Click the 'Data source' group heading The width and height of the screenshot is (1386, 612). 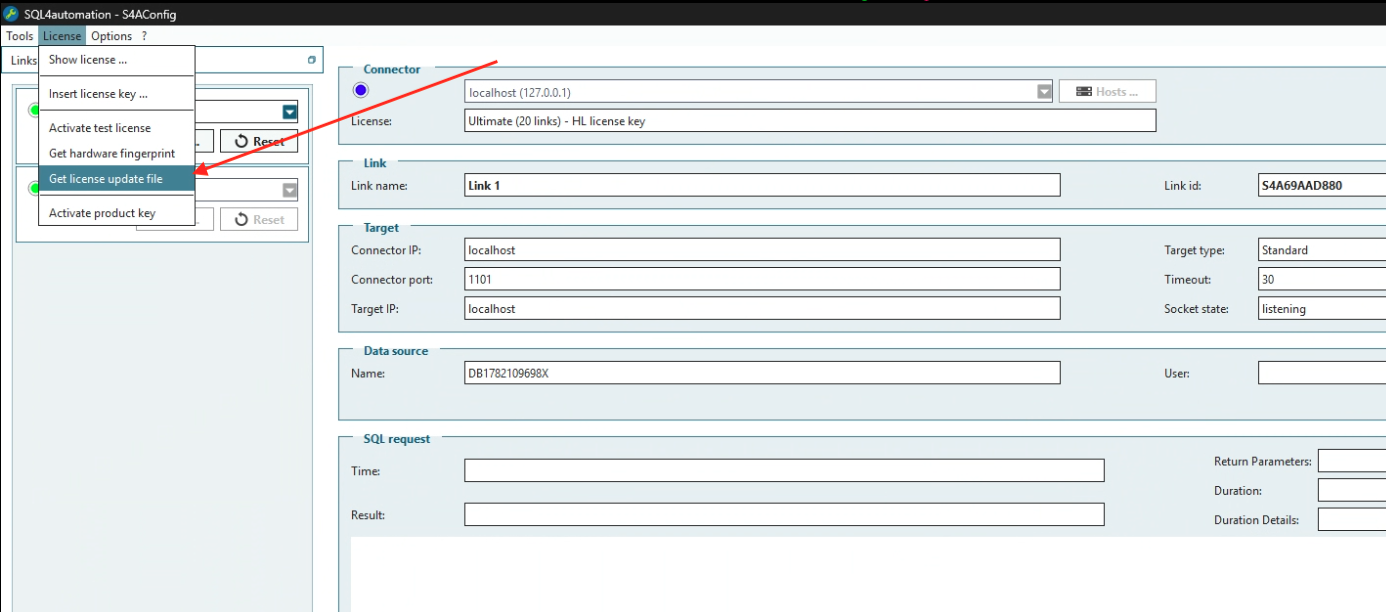pos(396,351)
